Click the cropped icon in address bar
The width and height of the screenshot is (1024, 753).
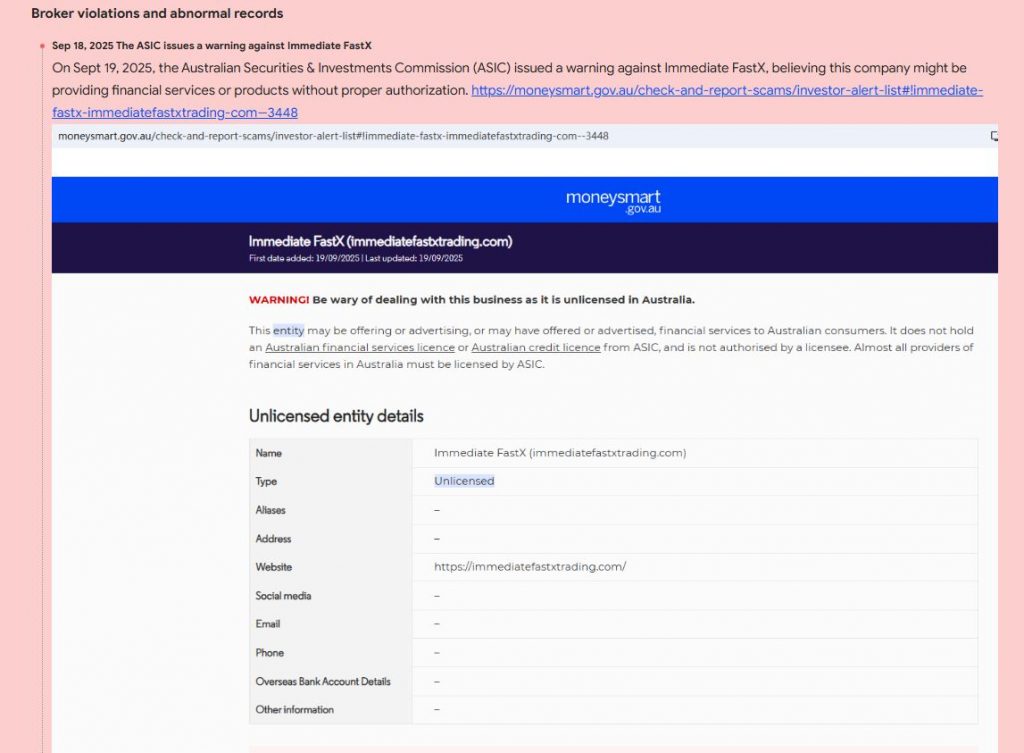993,135
